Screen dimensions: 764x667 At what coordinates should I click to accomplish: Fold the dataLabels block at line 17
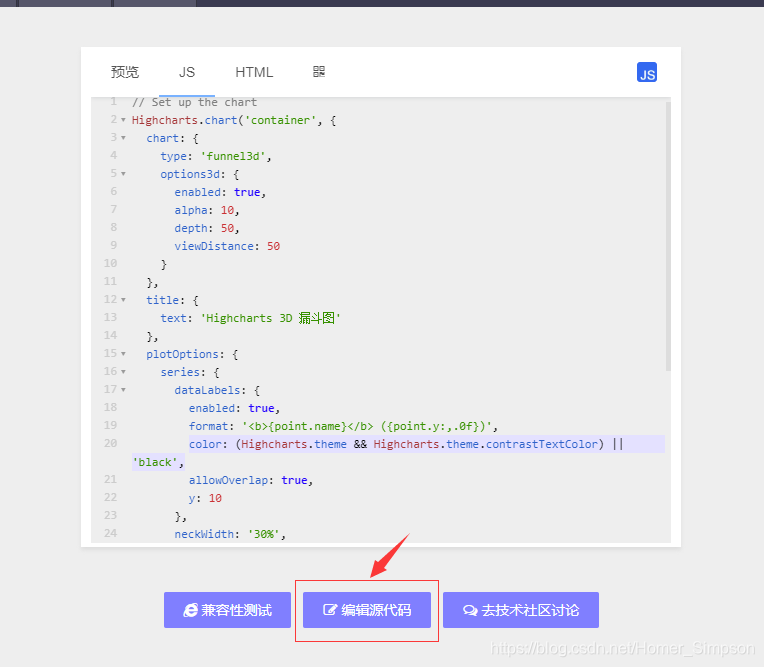(x=123, y=390)
